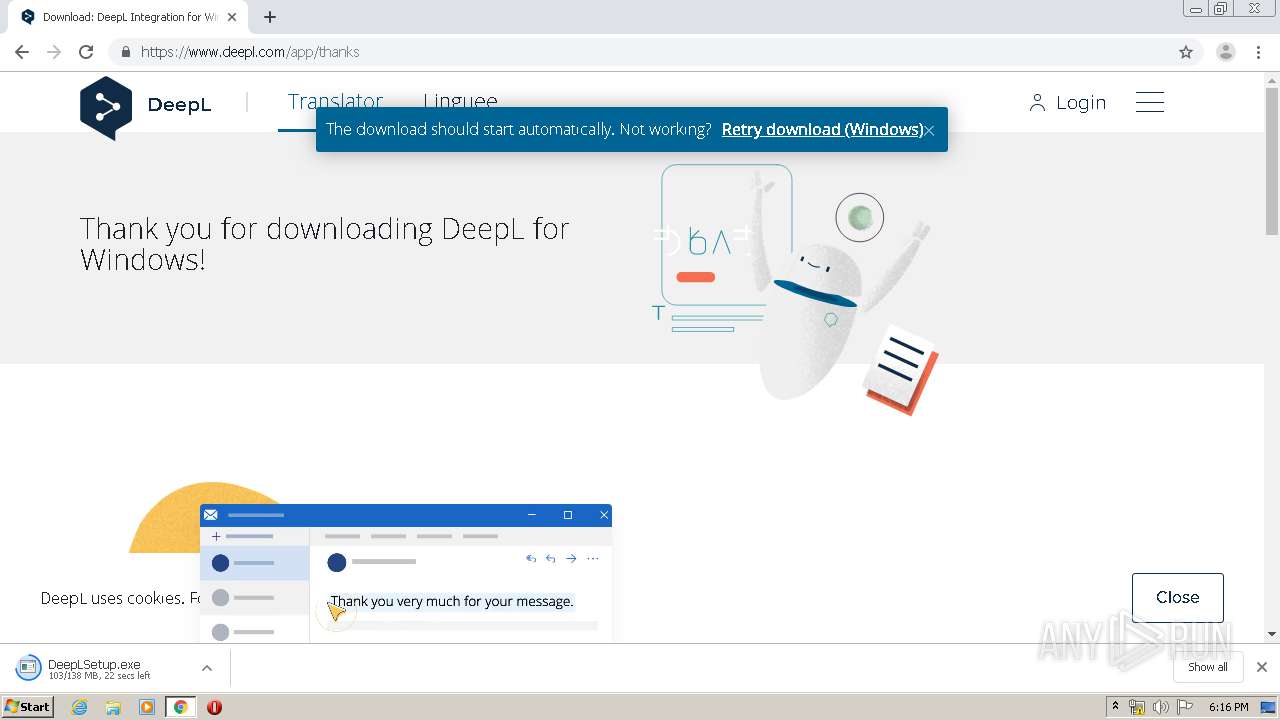
Task: Switch to Translator tab
Action: pos(335,101)
